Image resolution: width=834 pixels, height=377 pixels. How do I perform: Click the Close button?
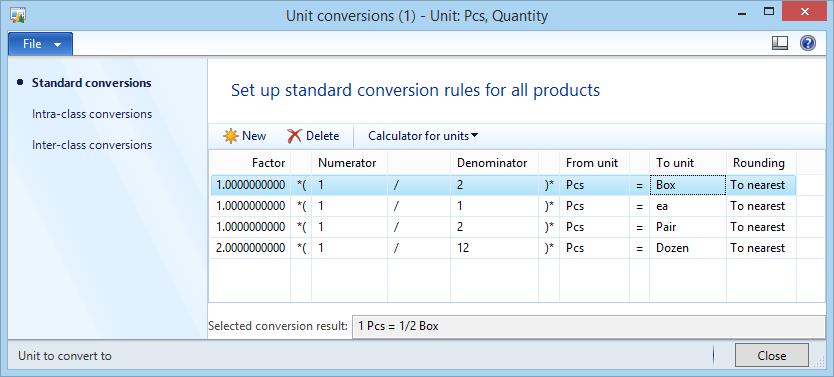[x=772, y=356]
